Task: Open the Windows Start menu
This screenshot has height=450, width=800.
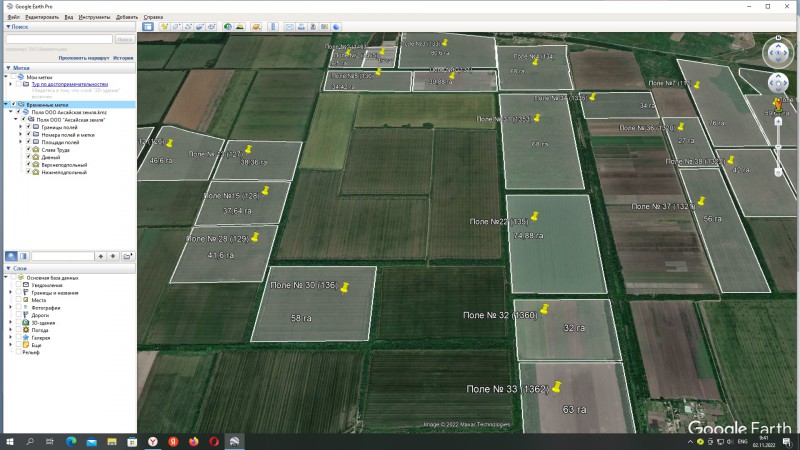Action: 9,441
